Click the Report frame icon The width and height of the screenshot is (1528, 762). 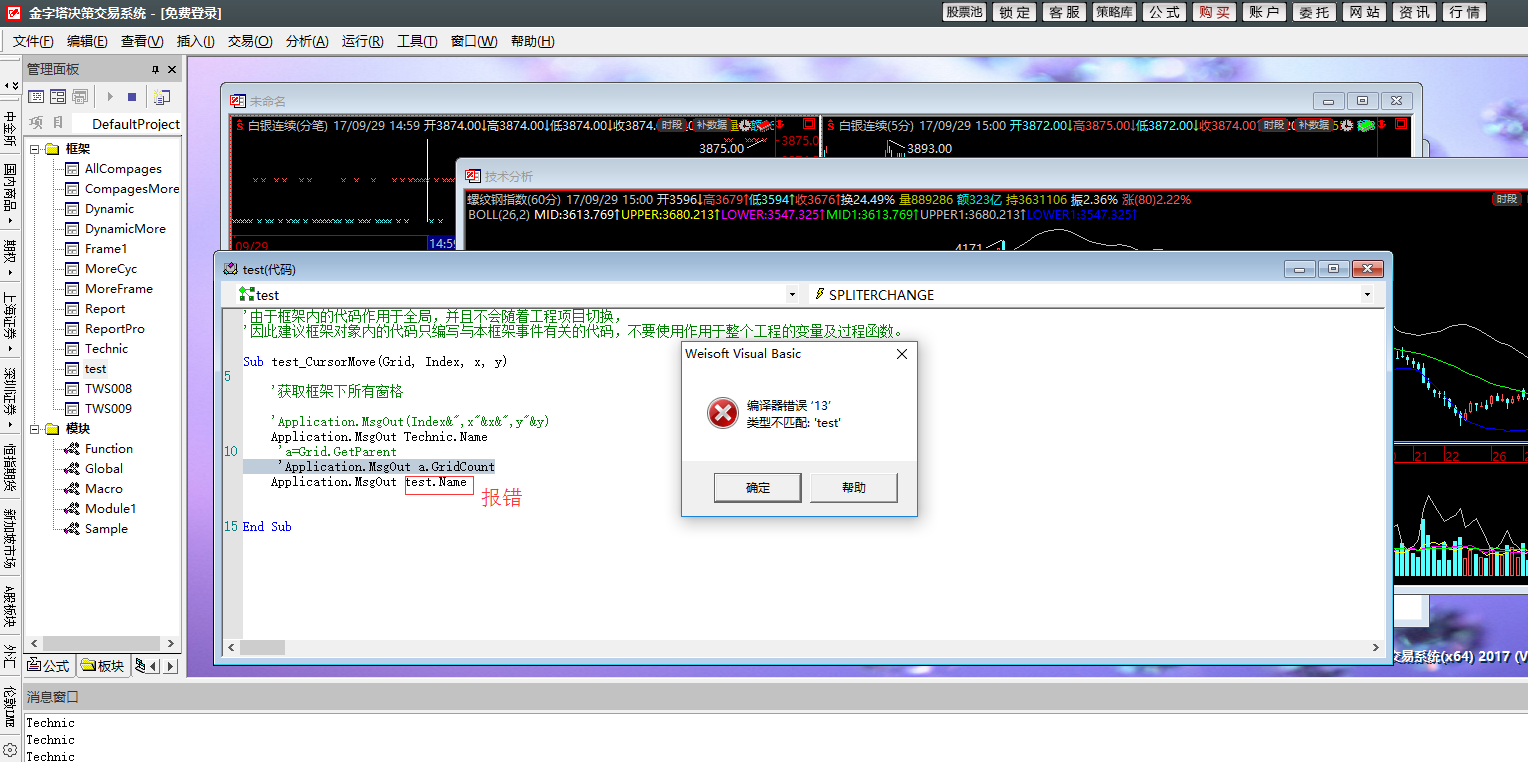click(72, 309)
